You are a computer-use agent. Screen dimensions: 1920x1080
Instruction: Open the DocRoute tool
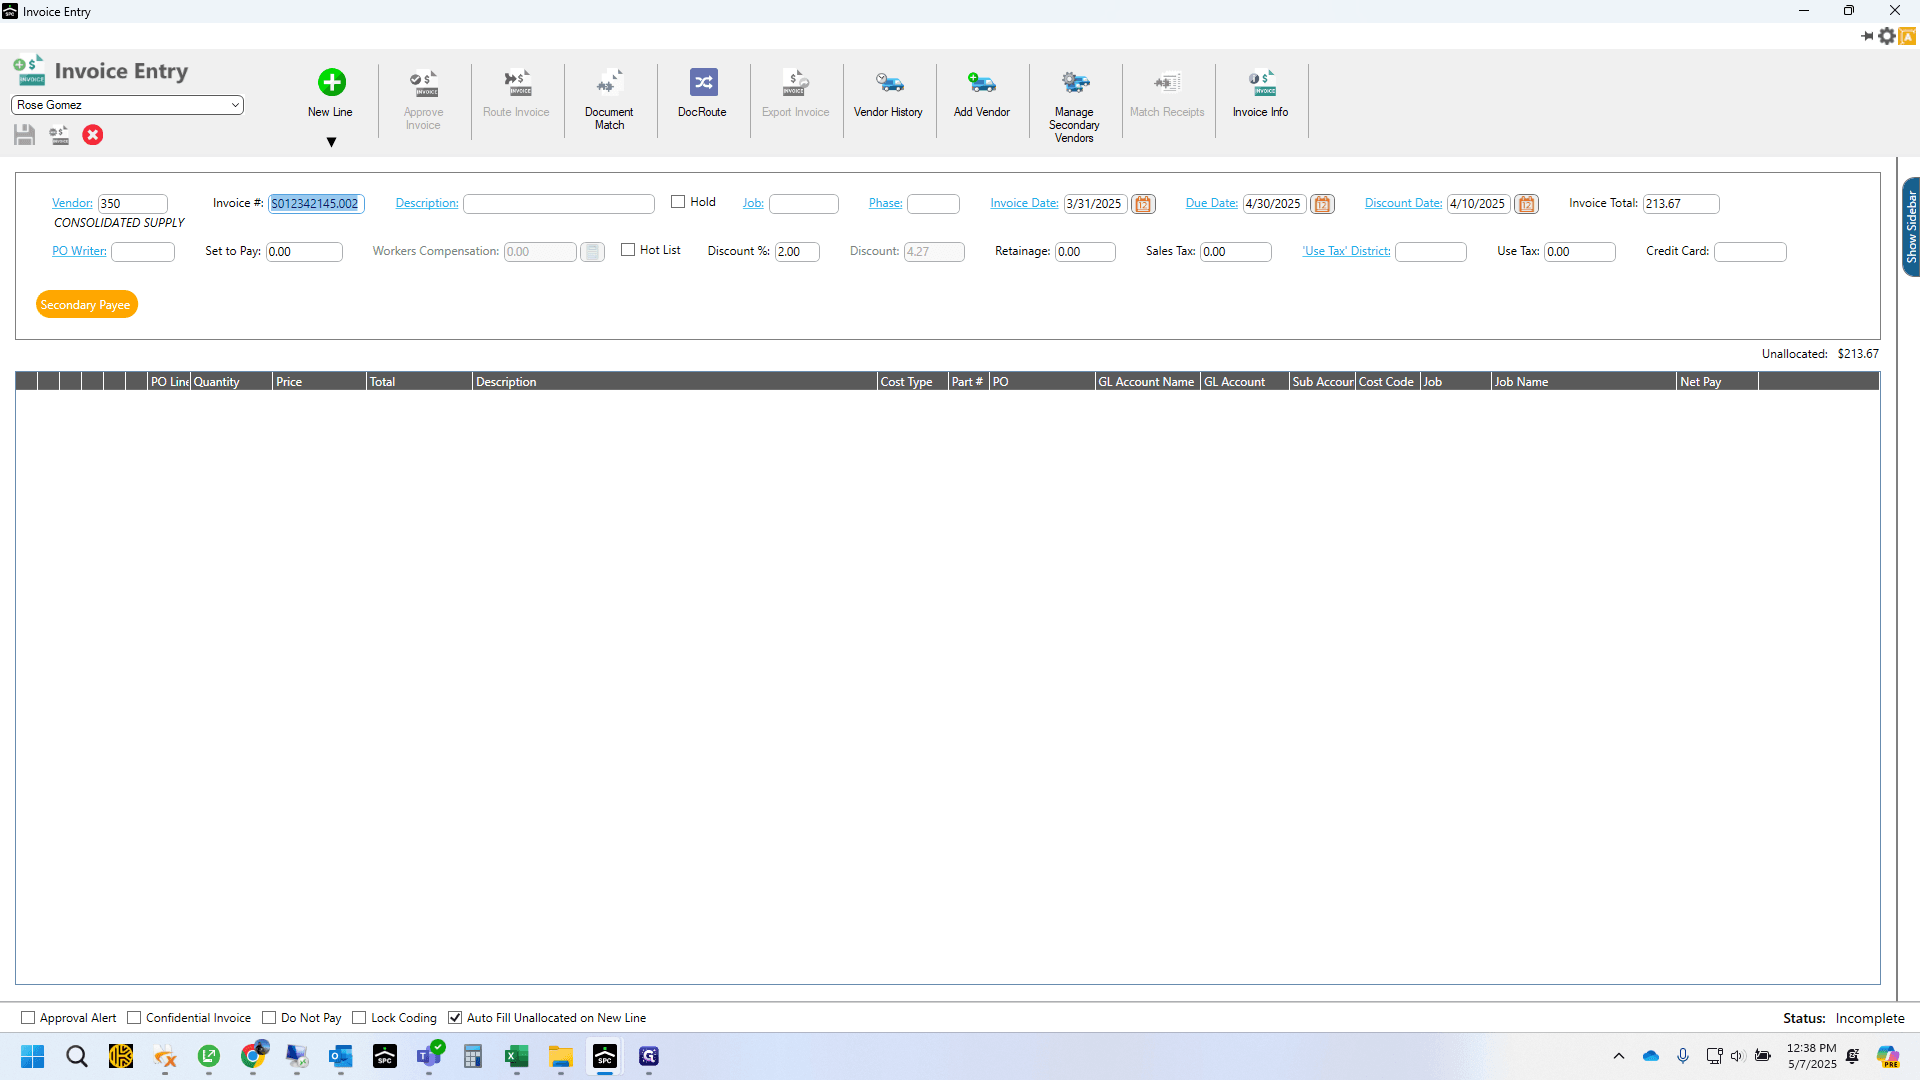[702, 94]
